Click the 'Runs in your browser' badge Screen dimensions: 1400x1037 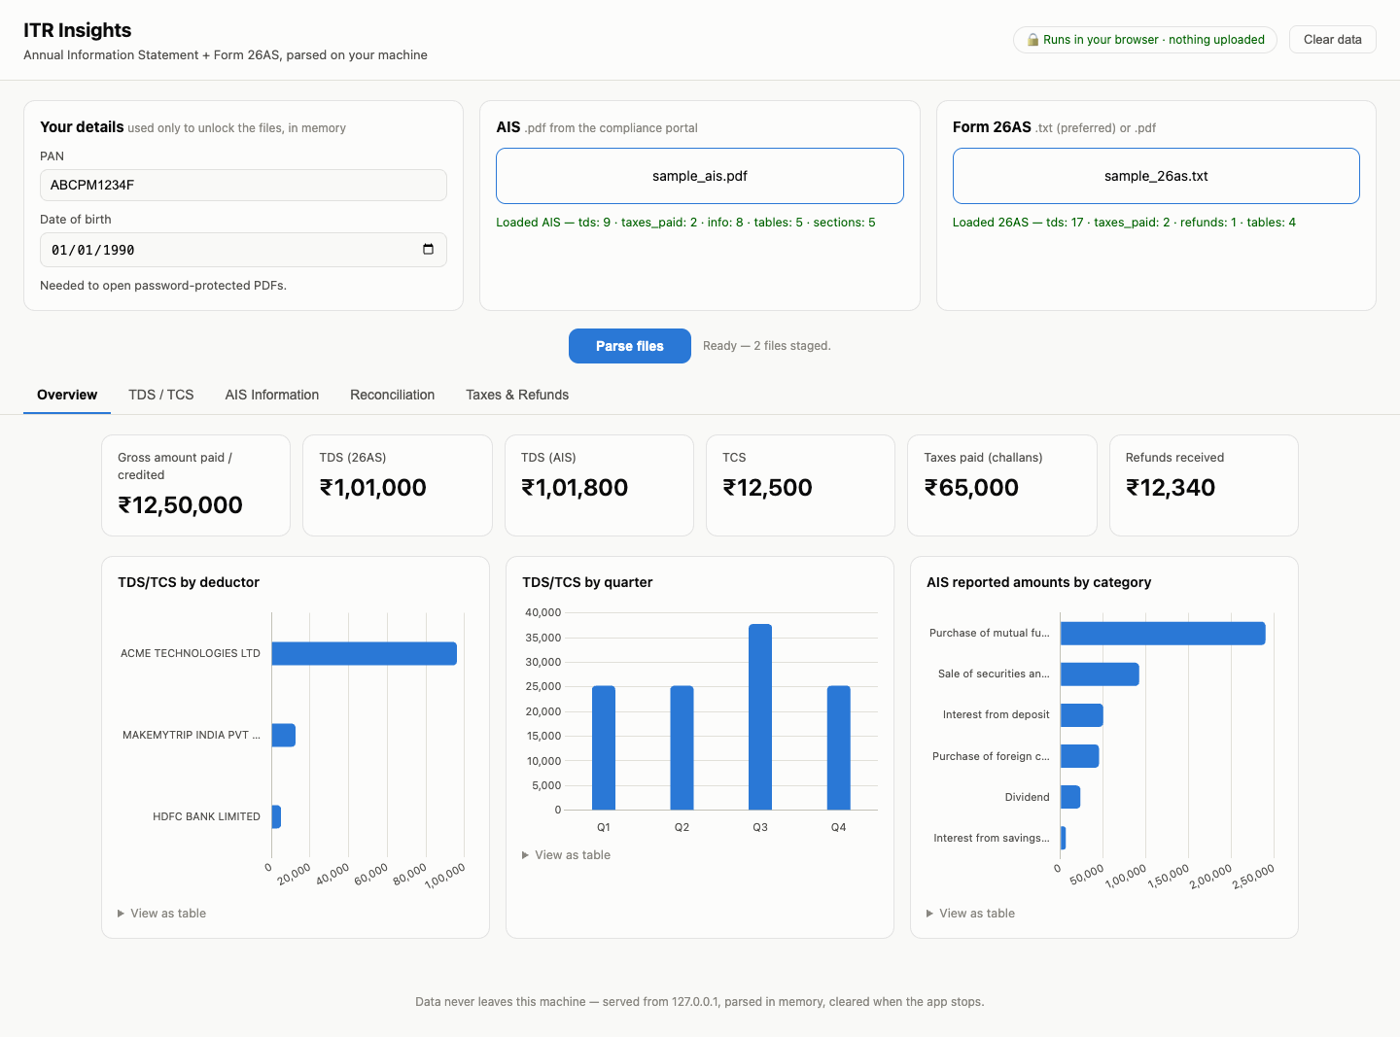click(1145, 40)
